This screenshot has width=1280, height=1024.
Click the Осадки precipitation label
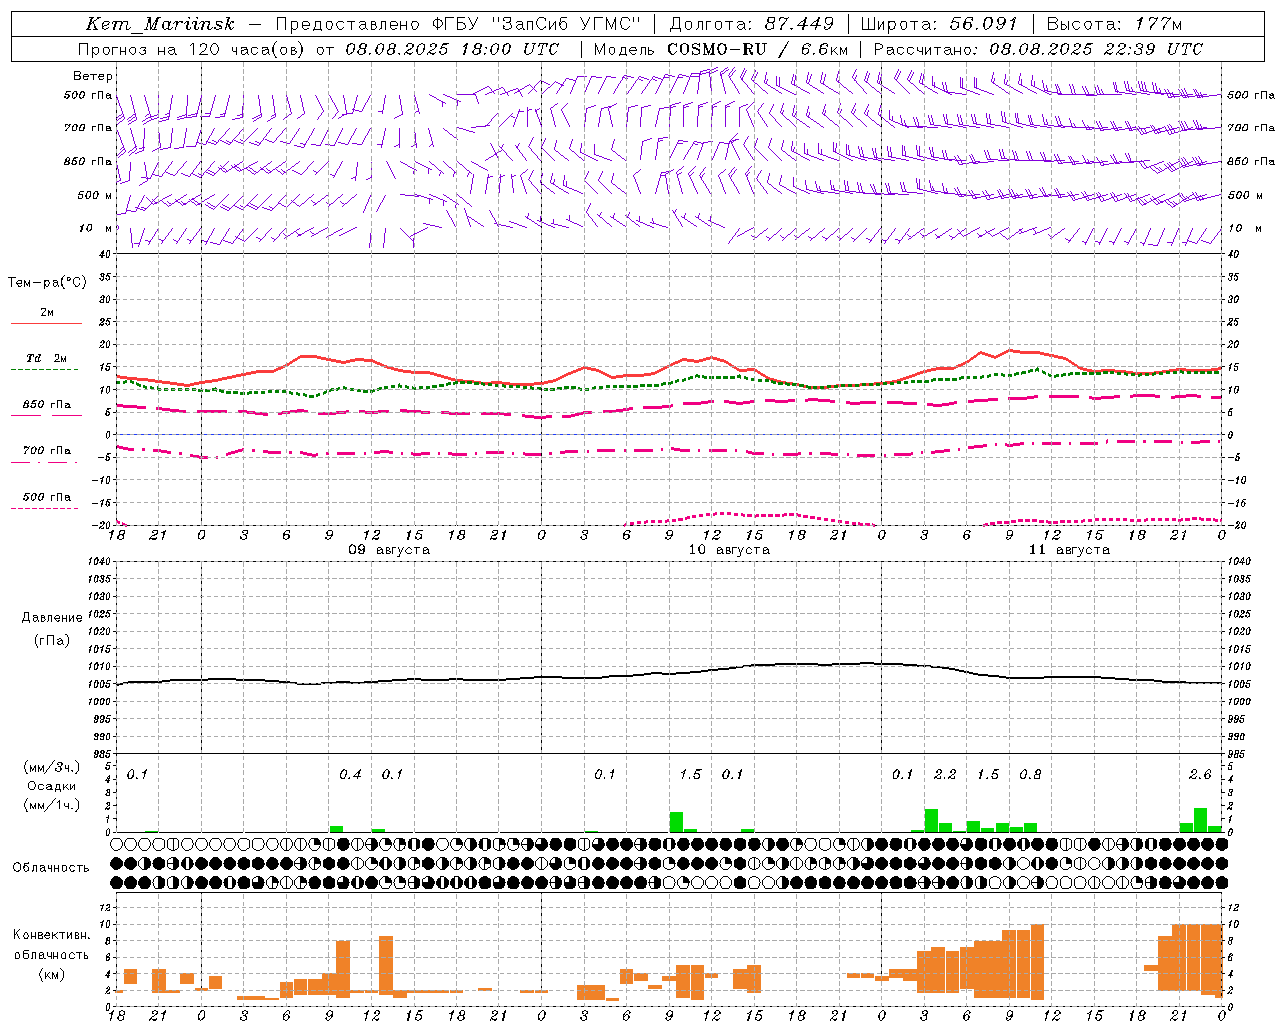tap(51, 786)
